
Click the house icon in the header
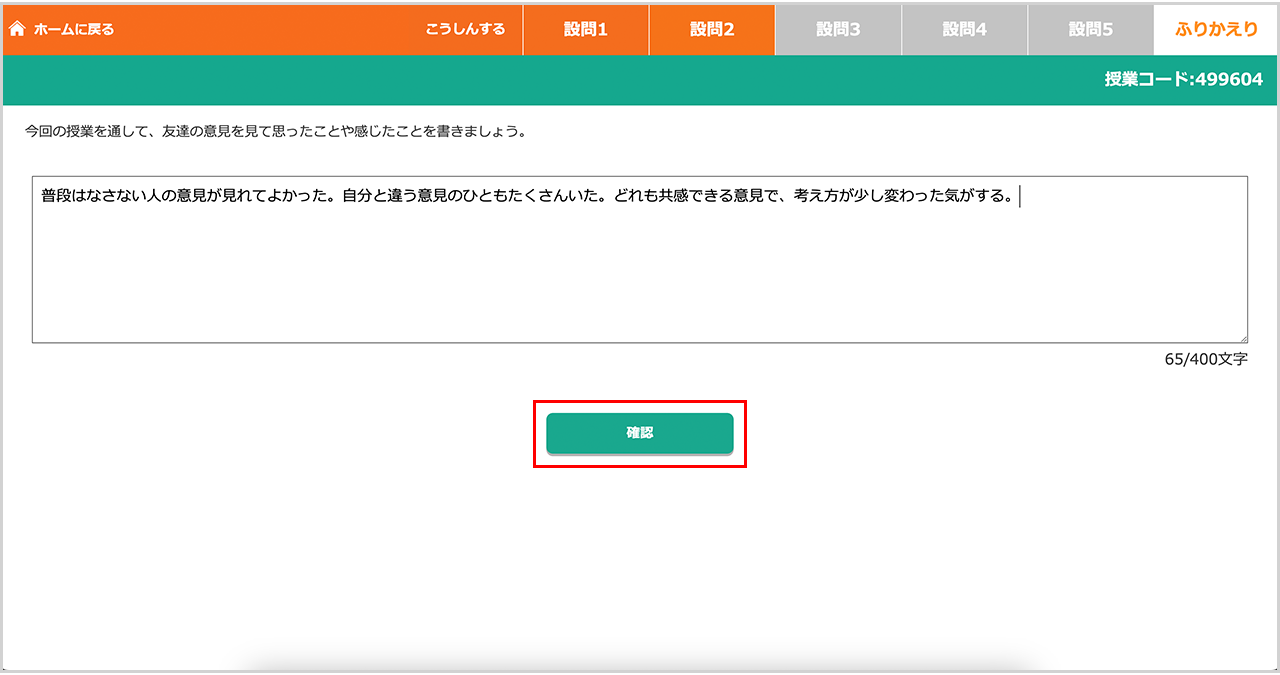[17, 29]
